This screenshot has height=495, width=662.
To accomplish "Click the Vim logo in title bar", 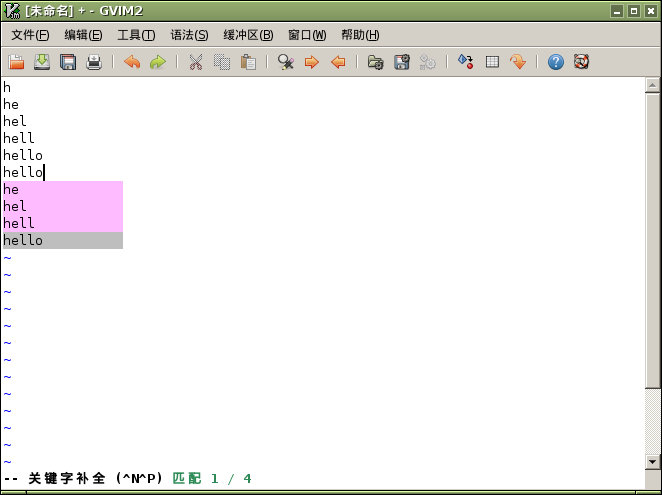I will pyautogui.click(x=11, y=11).
